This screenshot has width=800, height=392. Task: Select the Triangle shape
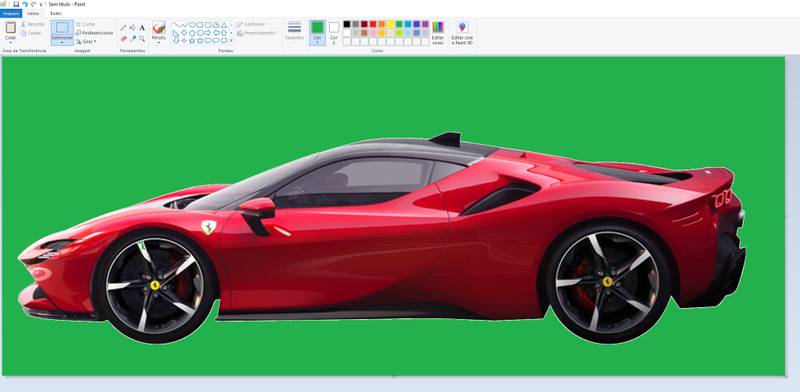tap(224, 24)
